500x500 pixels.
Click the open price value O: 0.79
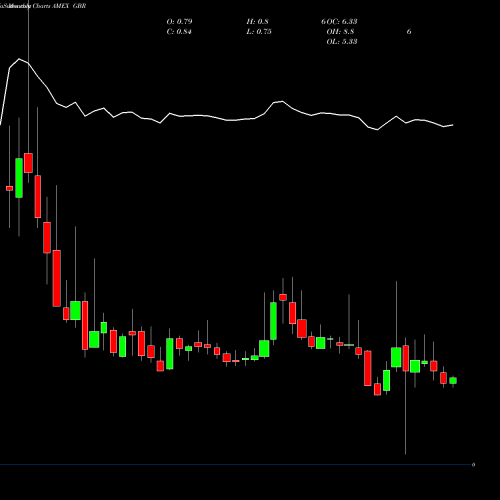pos(179,22)
